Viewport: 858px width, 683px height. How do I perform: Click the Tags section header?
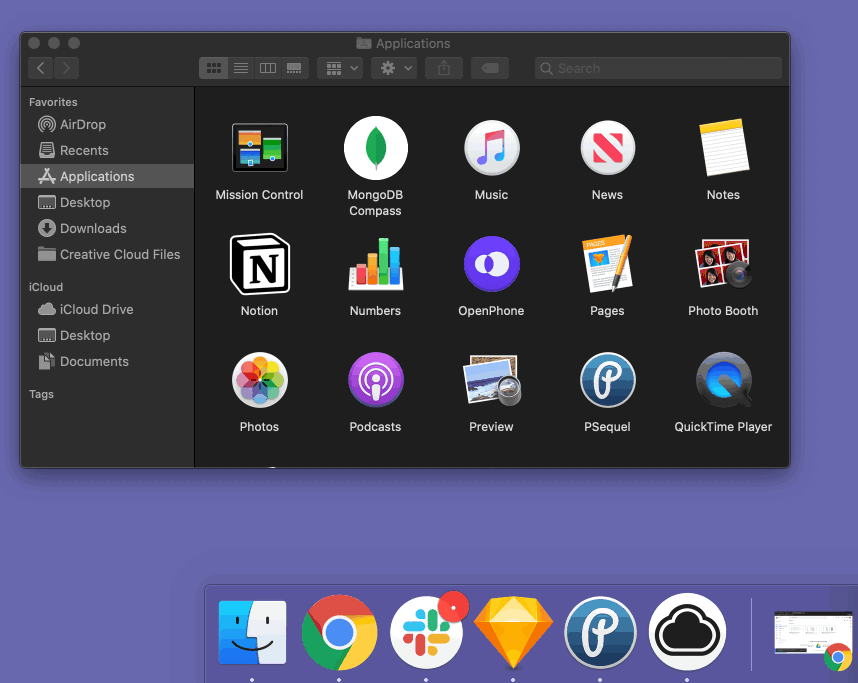41,394
